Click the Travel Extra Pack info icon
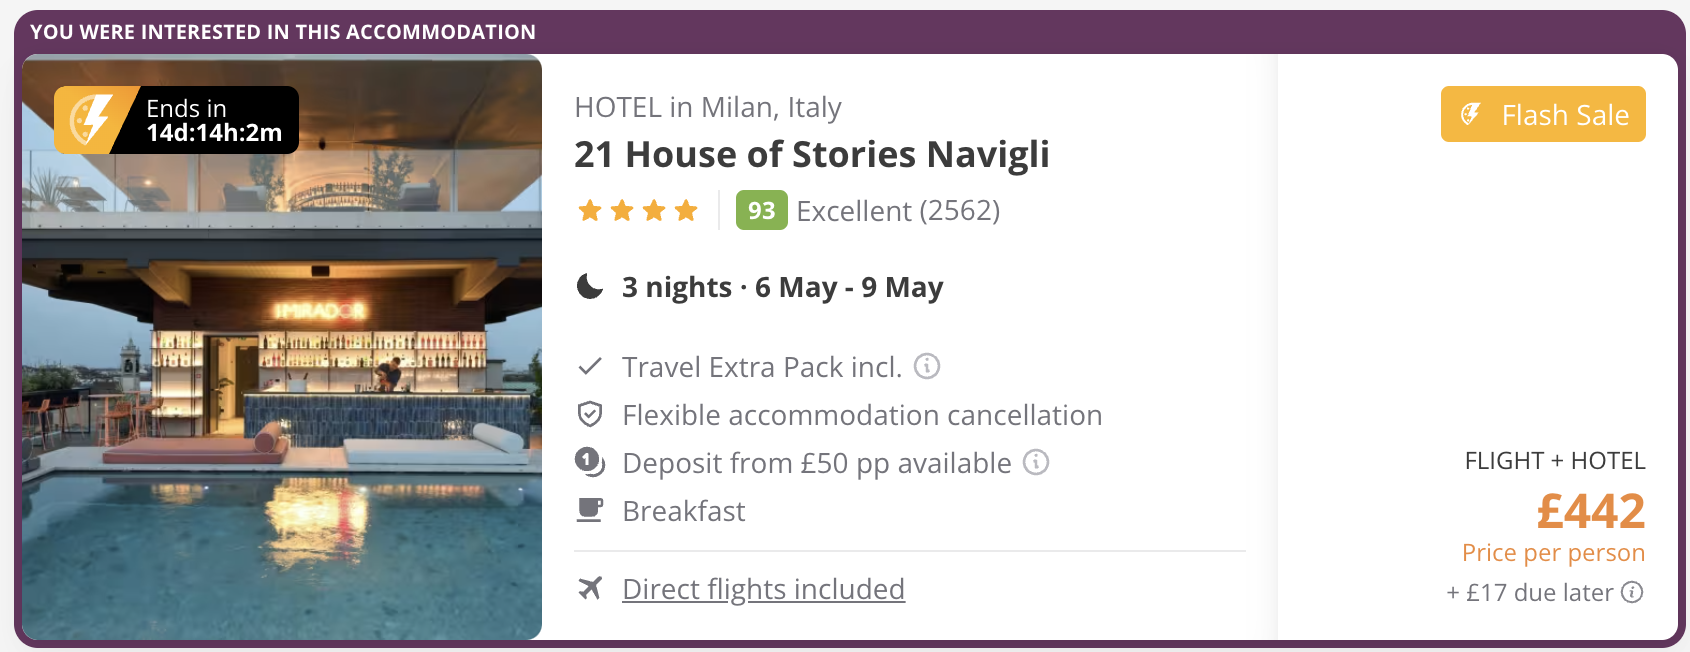1690x652 pixels. (x=927, y=366)
